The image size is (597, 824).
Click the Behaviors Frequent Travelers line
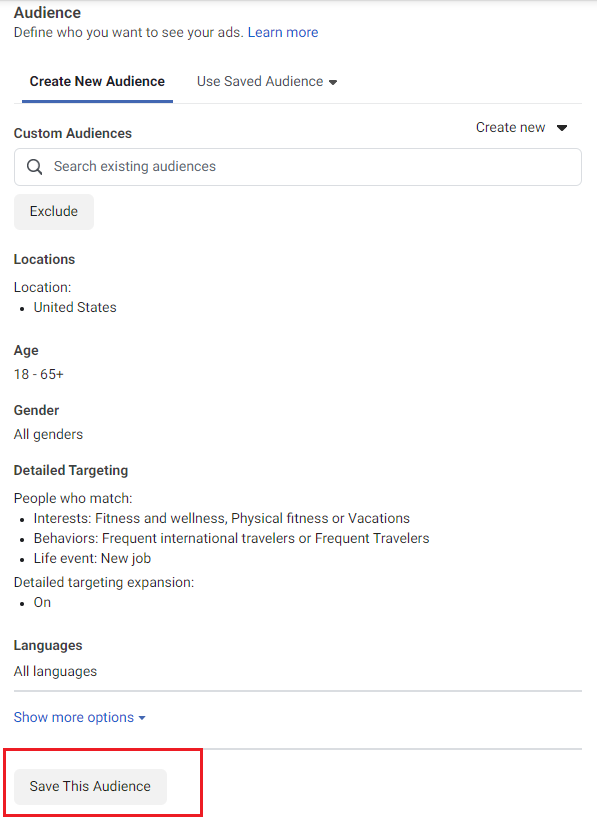(x=232, y=539)
